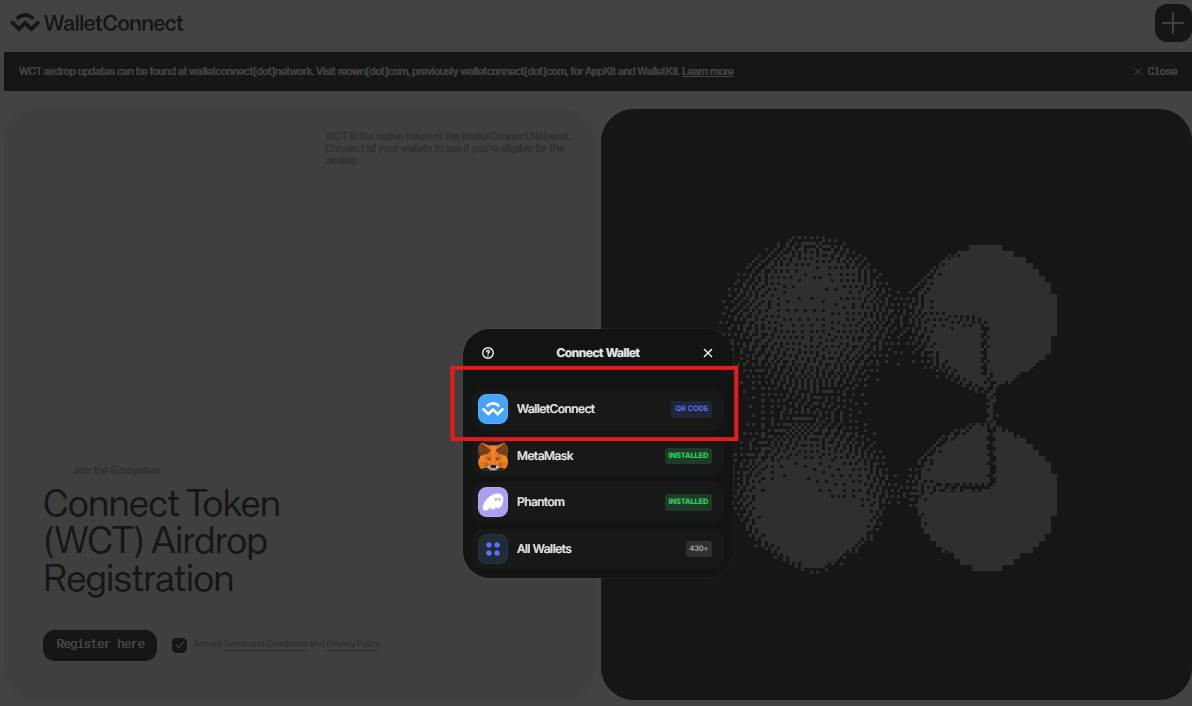The image size is (1192, 706).
Task: Click the WalletConnect logo in the header
Action: [97, 24]
